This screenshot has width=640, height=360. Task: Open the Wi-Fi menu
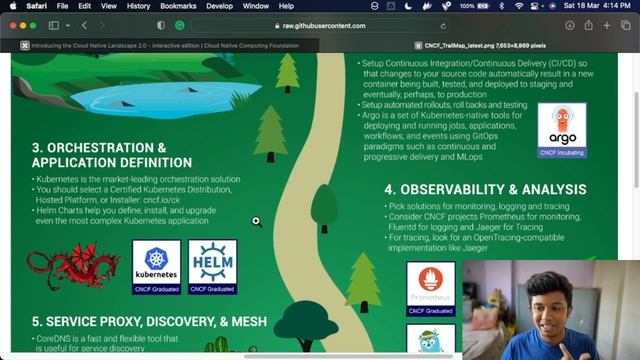pyautogui.click(x=519, y=6)
